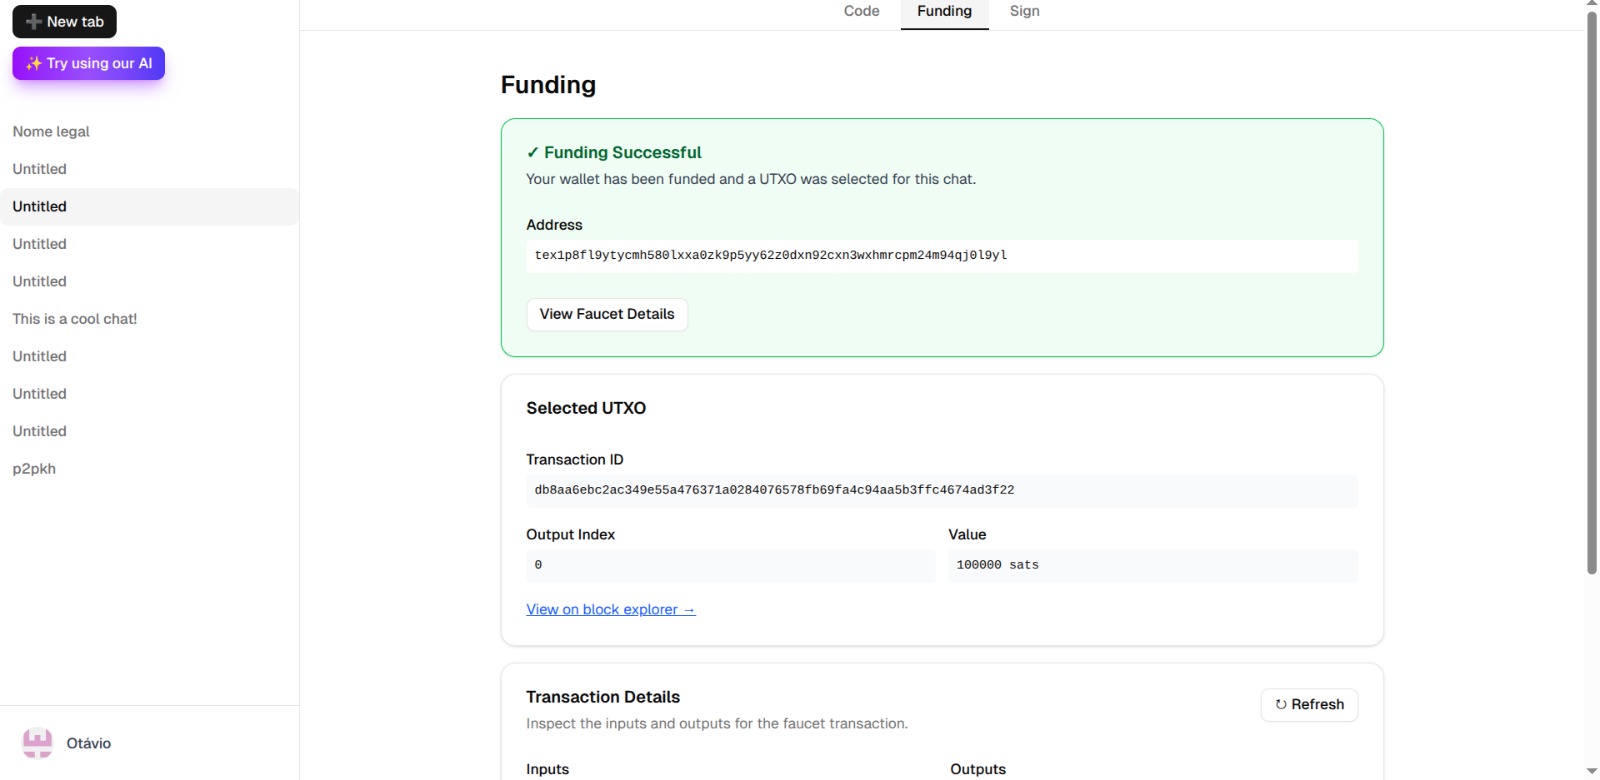The image size is (1600, 780).
Task: Click the green Funding Successful checkmark
Action: point(532,153)
